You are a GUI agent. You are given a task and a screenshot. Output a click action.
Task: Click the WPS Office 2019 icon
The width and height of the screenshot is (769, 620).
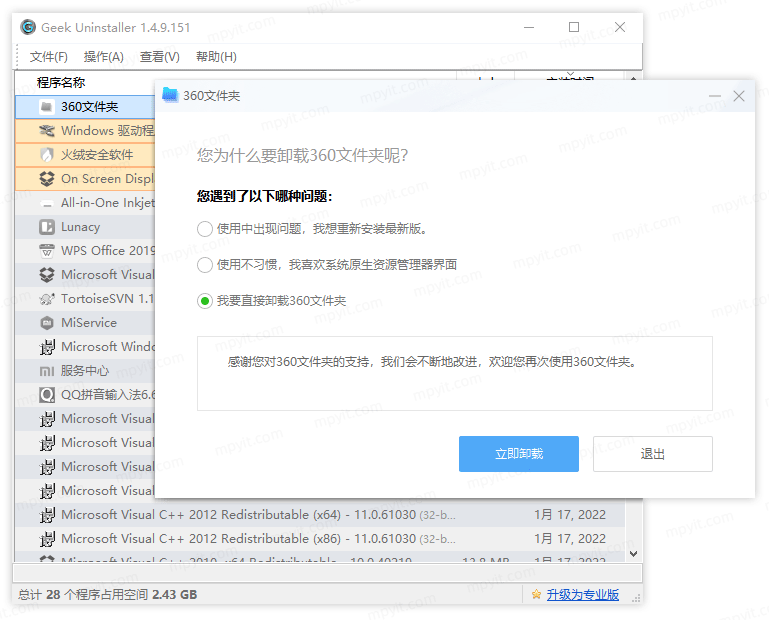[47, 251]
